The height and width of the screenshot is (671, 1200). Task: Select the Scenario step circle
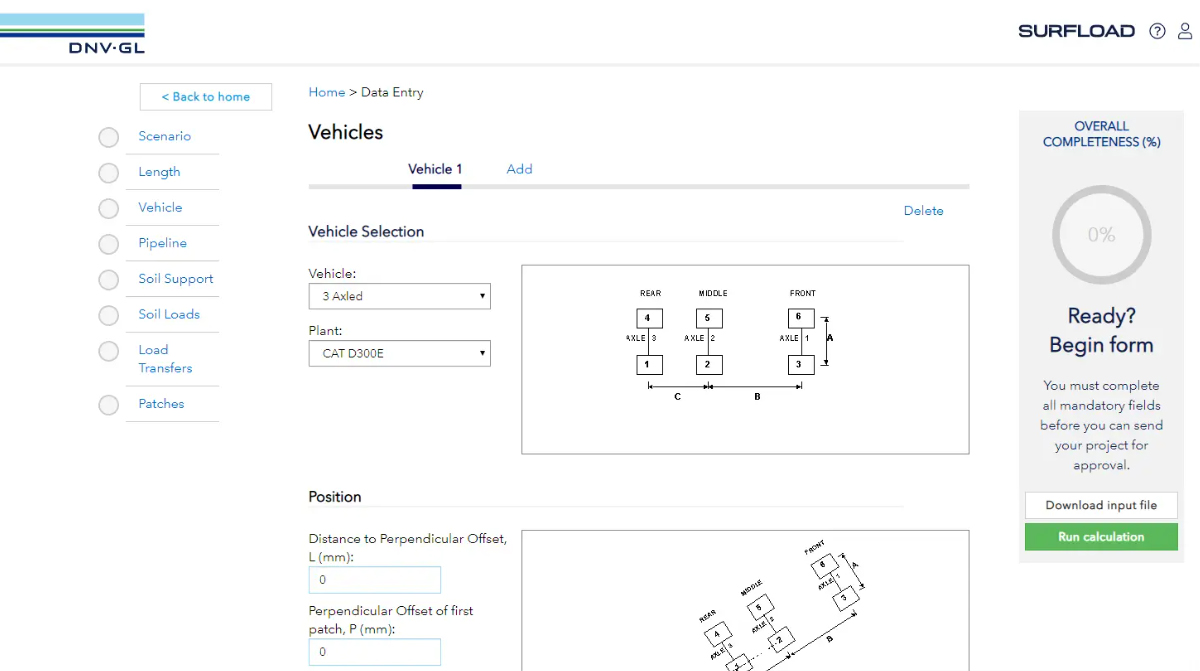[x=109, y=137]
